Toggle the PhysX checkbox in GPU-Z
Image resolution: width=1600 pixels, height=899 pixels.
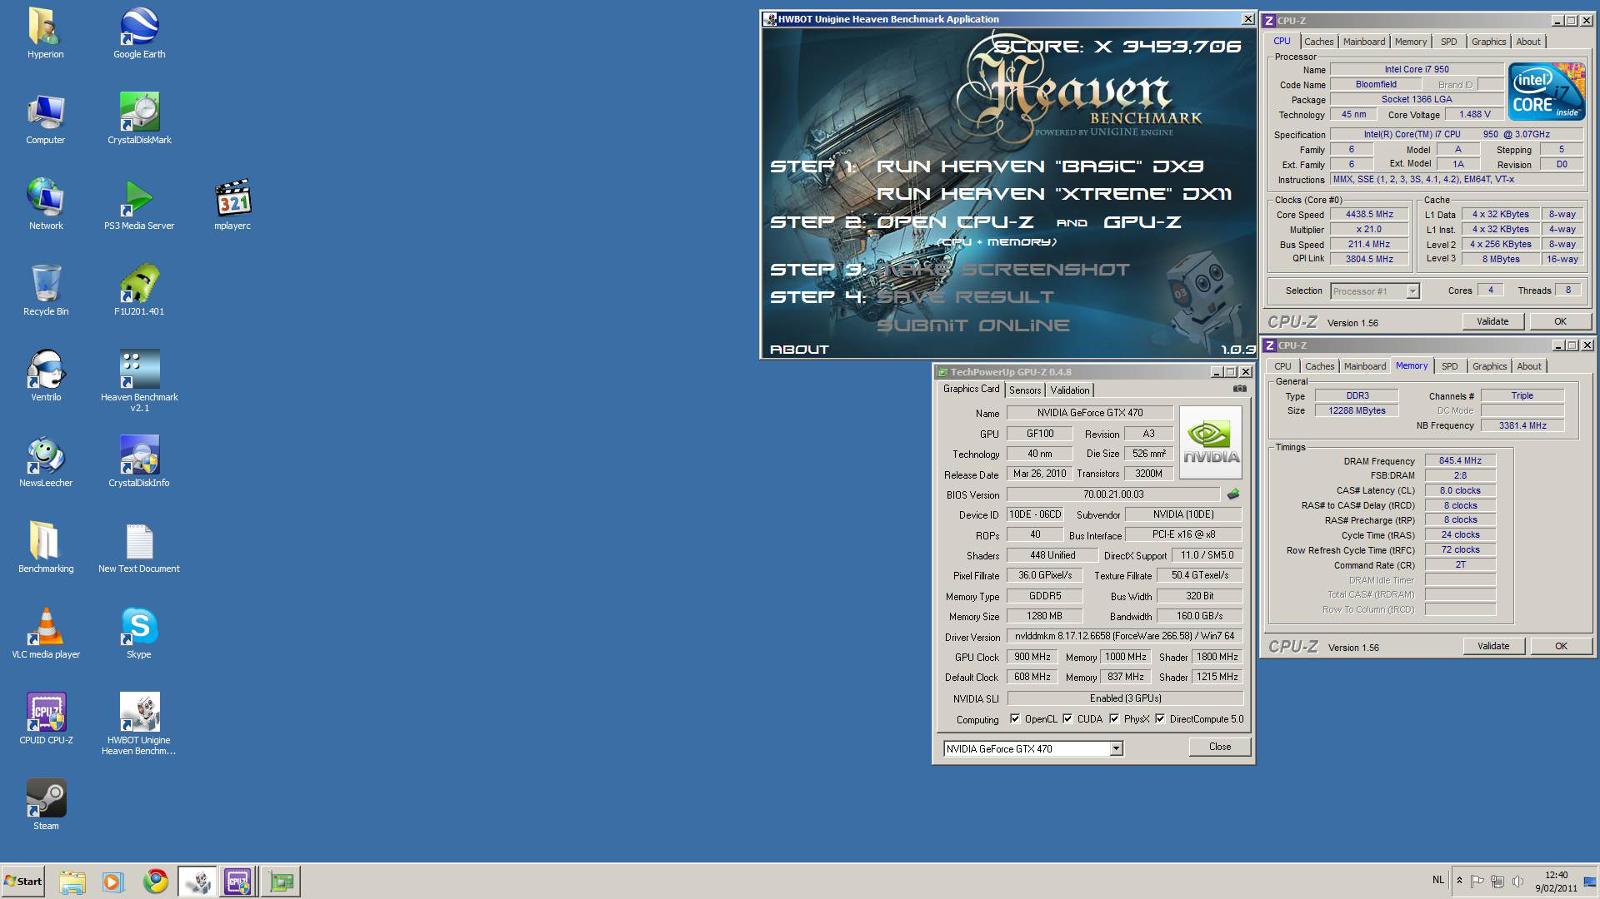click(x=1114, y=719)
